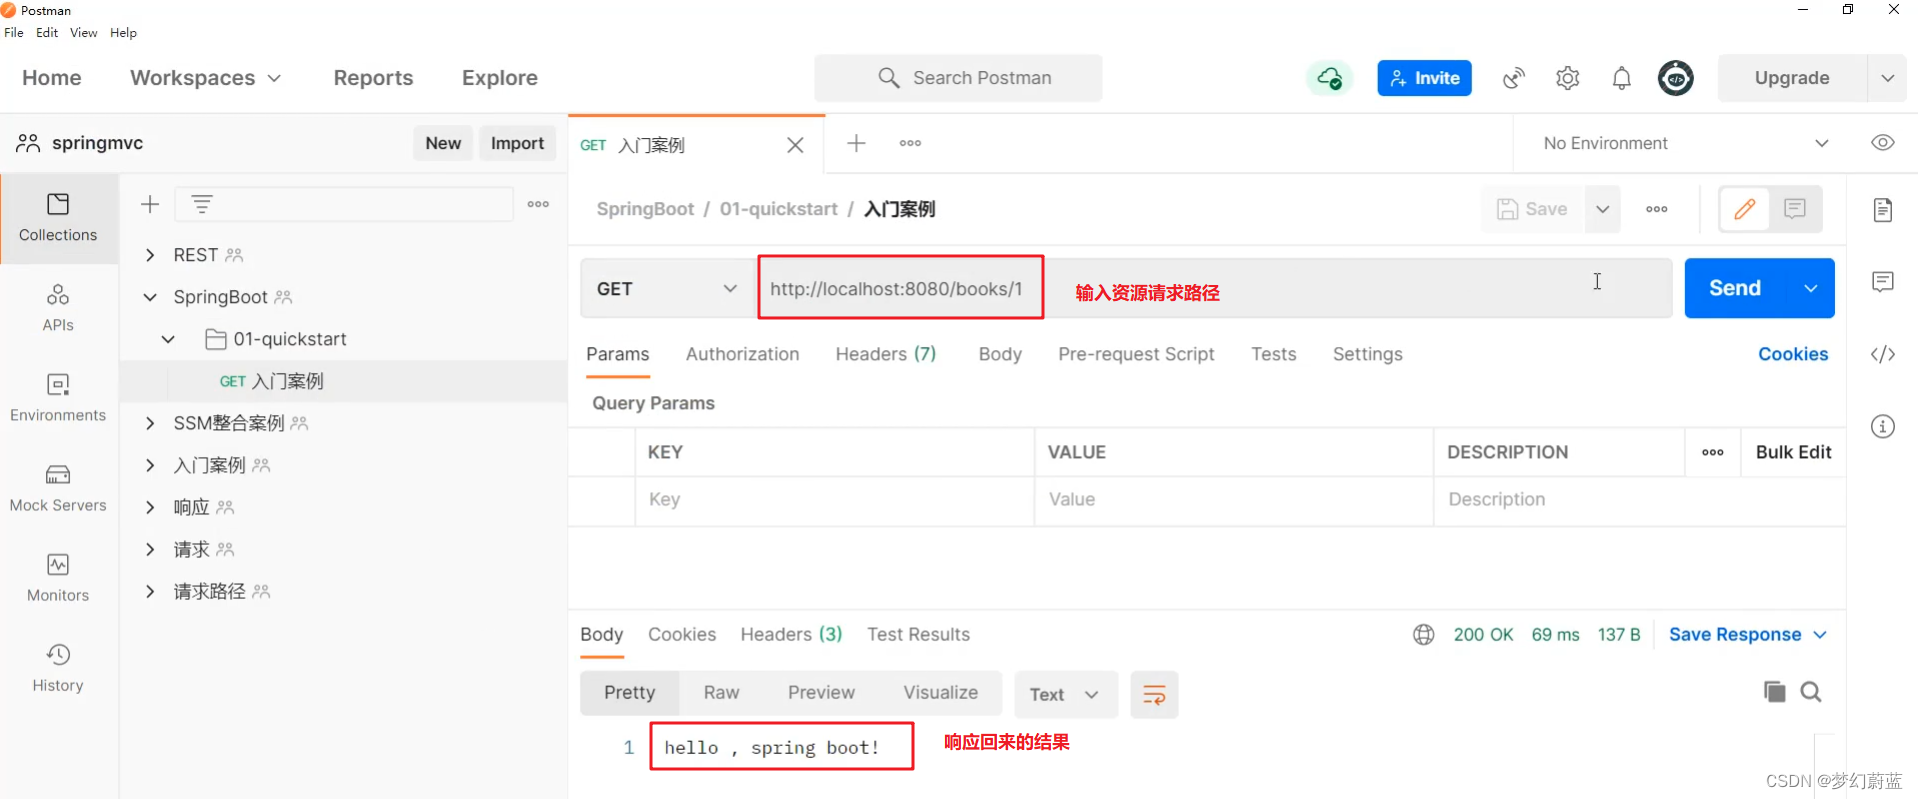Click the Search Postman field

coord(958,78)
